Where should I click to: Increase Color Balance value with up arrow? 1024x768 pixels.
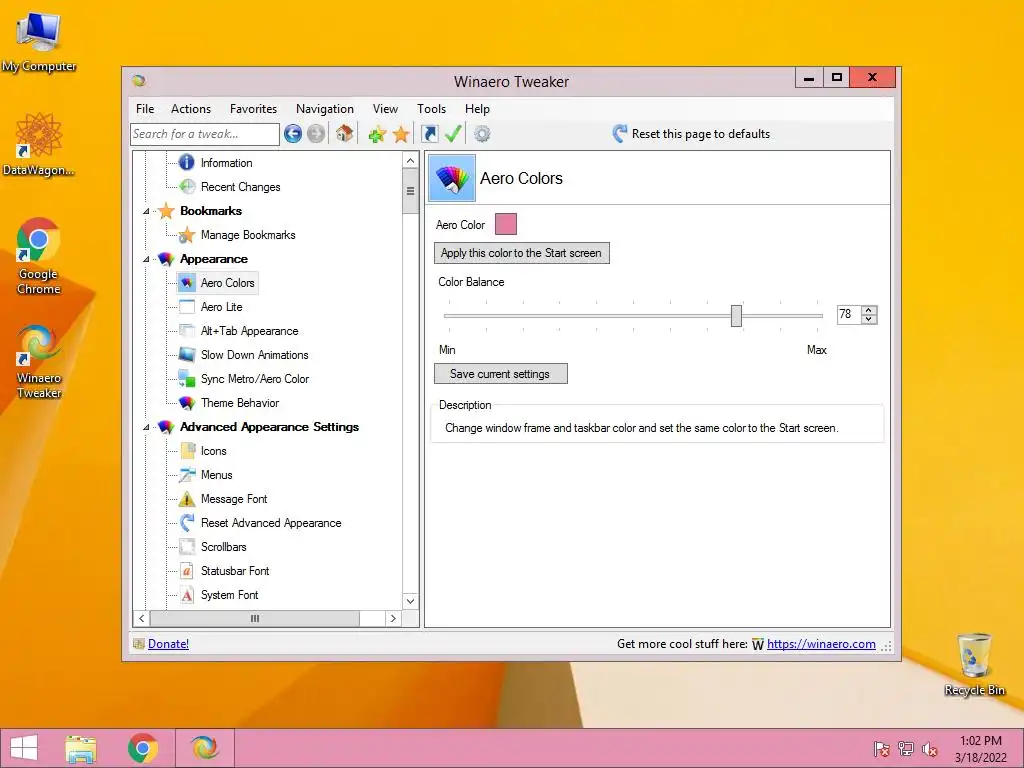click(869, 310)
